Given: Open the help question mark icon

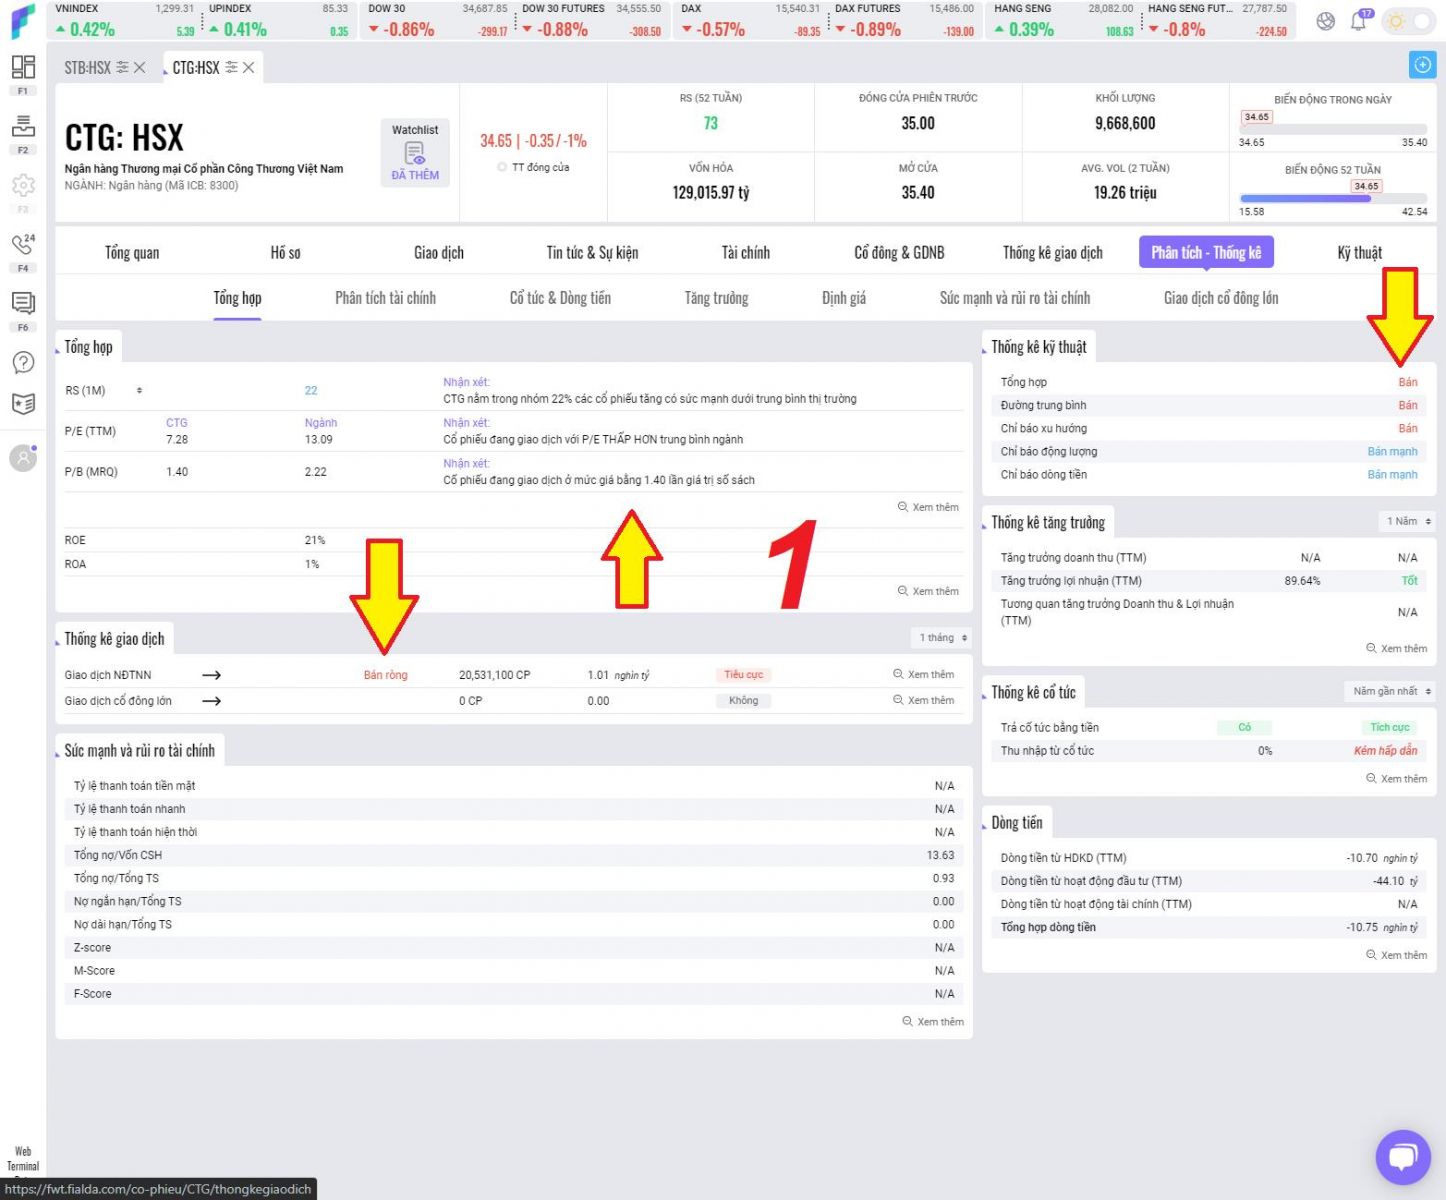Looking at the screenshot, I should (23, 363).
